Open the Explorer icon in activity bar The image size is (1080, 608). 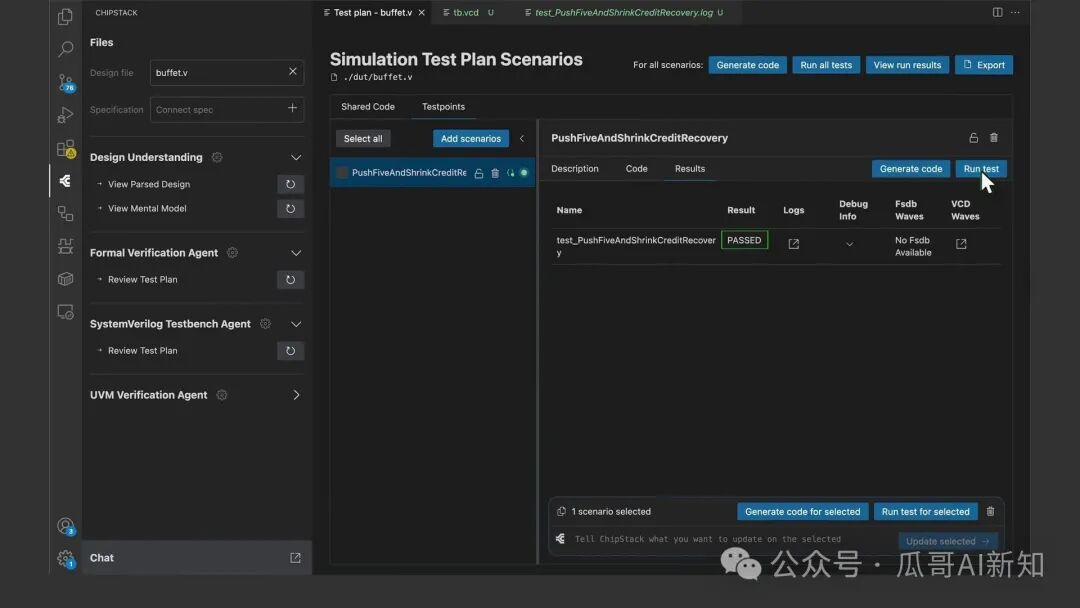(65, 16)
